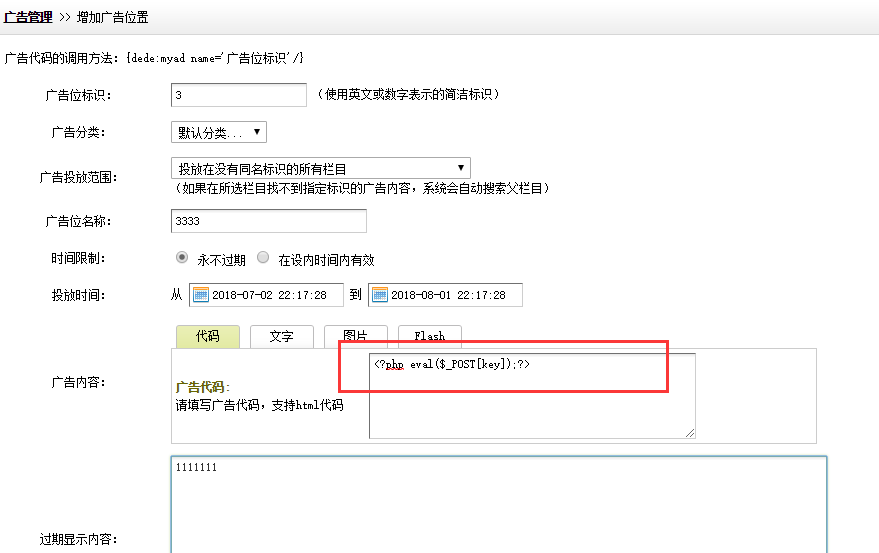Screen dimensions: 879x553
Task: Click the end date field 2018-08-01
Action: [445, 295]
